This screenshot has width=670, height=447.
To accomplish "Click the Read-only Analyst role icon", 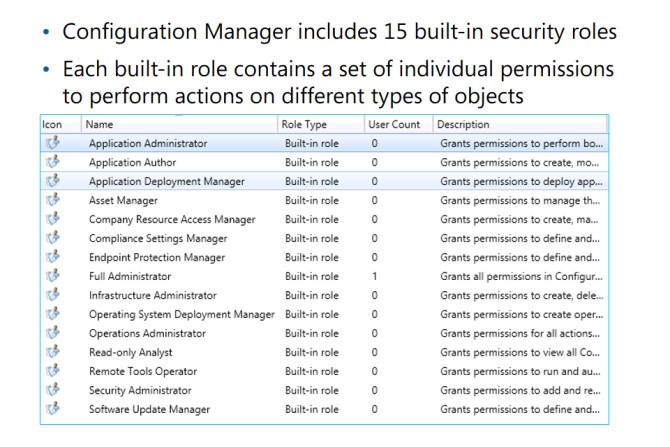I will [53, 352].
